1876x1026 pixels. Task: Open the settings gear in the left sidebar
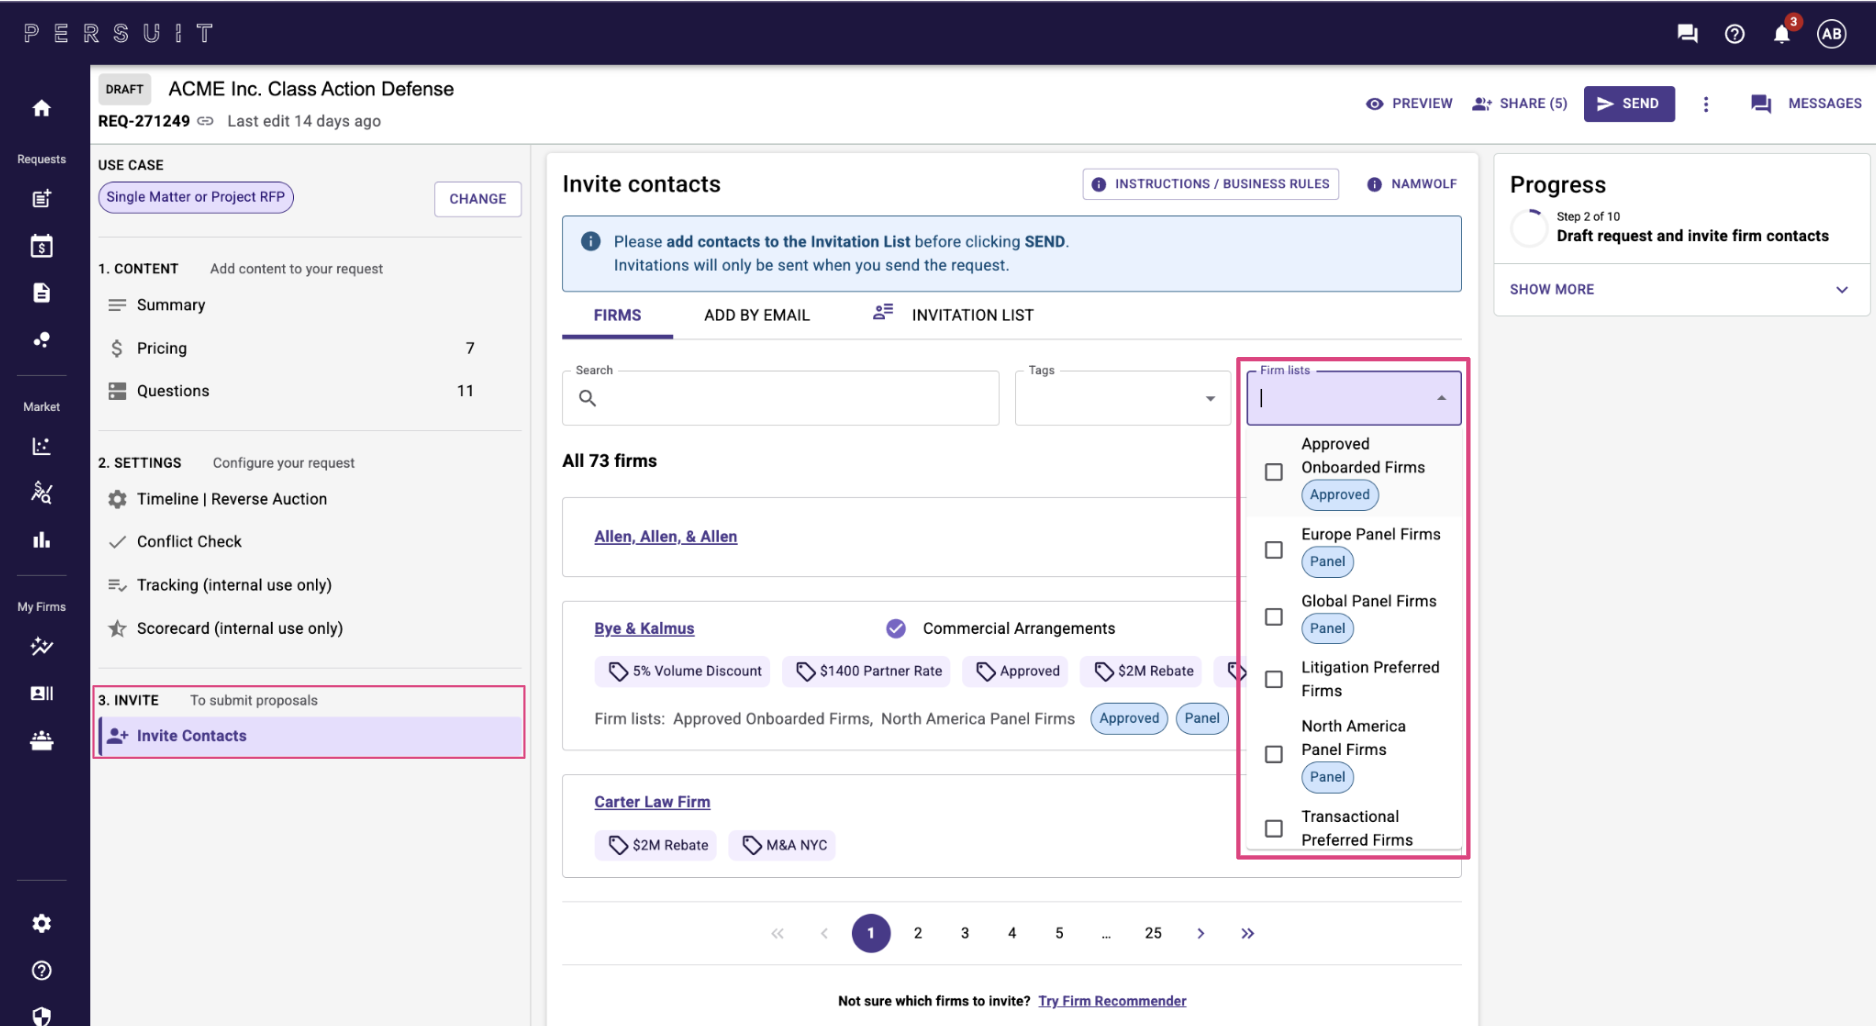[41, 923]
